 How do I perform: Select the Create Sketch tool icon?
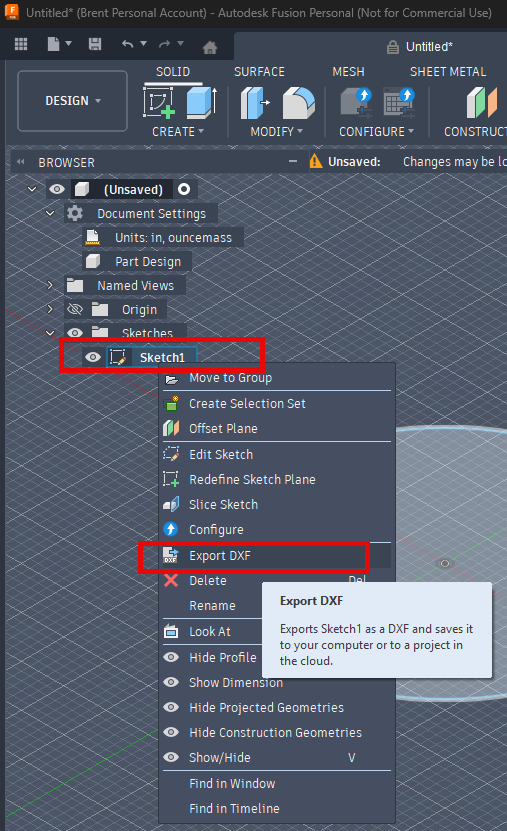tap(159, 102)
